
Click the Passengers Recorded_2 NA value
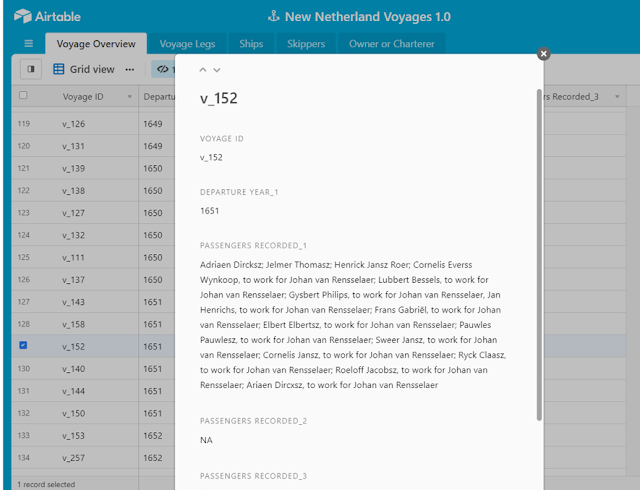(x=206, y=440)
